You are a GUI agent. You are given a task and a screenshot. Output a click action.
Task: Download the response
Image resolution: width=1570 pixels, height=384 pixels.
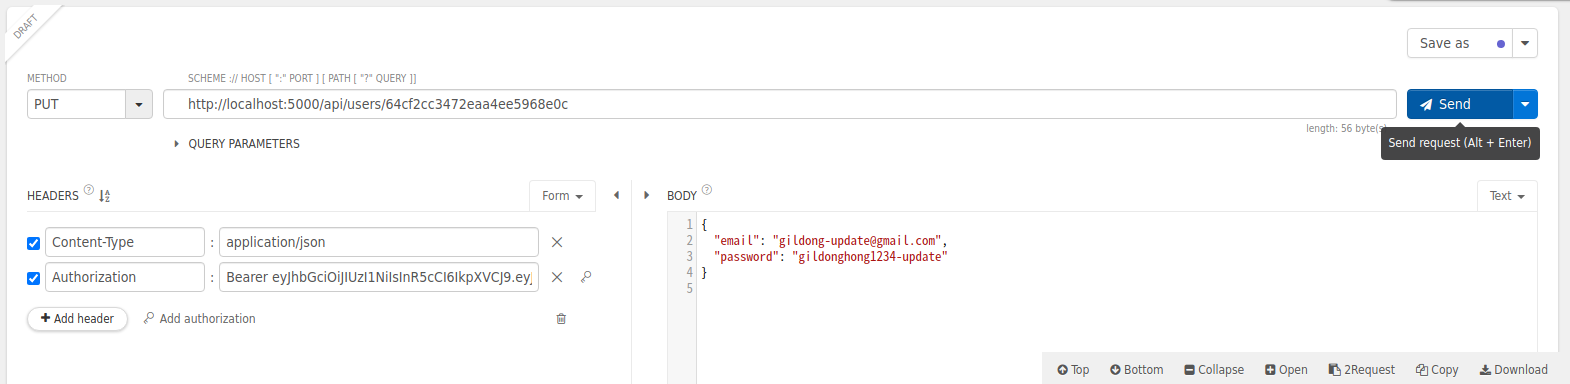(x=1514, y=370)
